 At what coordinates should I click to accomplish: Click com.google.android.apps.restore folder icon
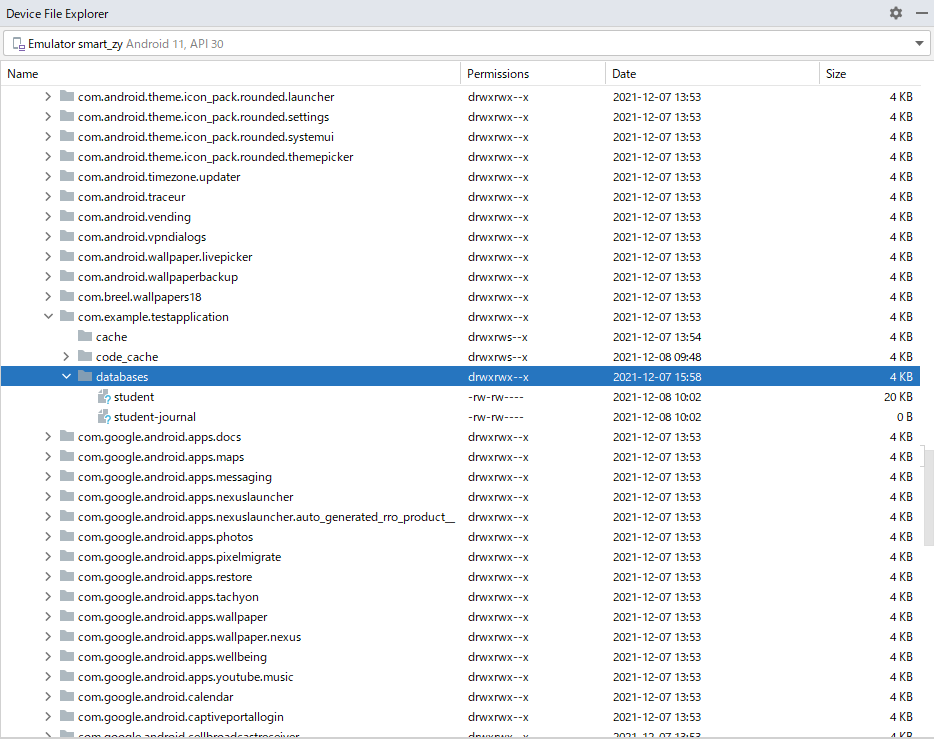point(67,576)
